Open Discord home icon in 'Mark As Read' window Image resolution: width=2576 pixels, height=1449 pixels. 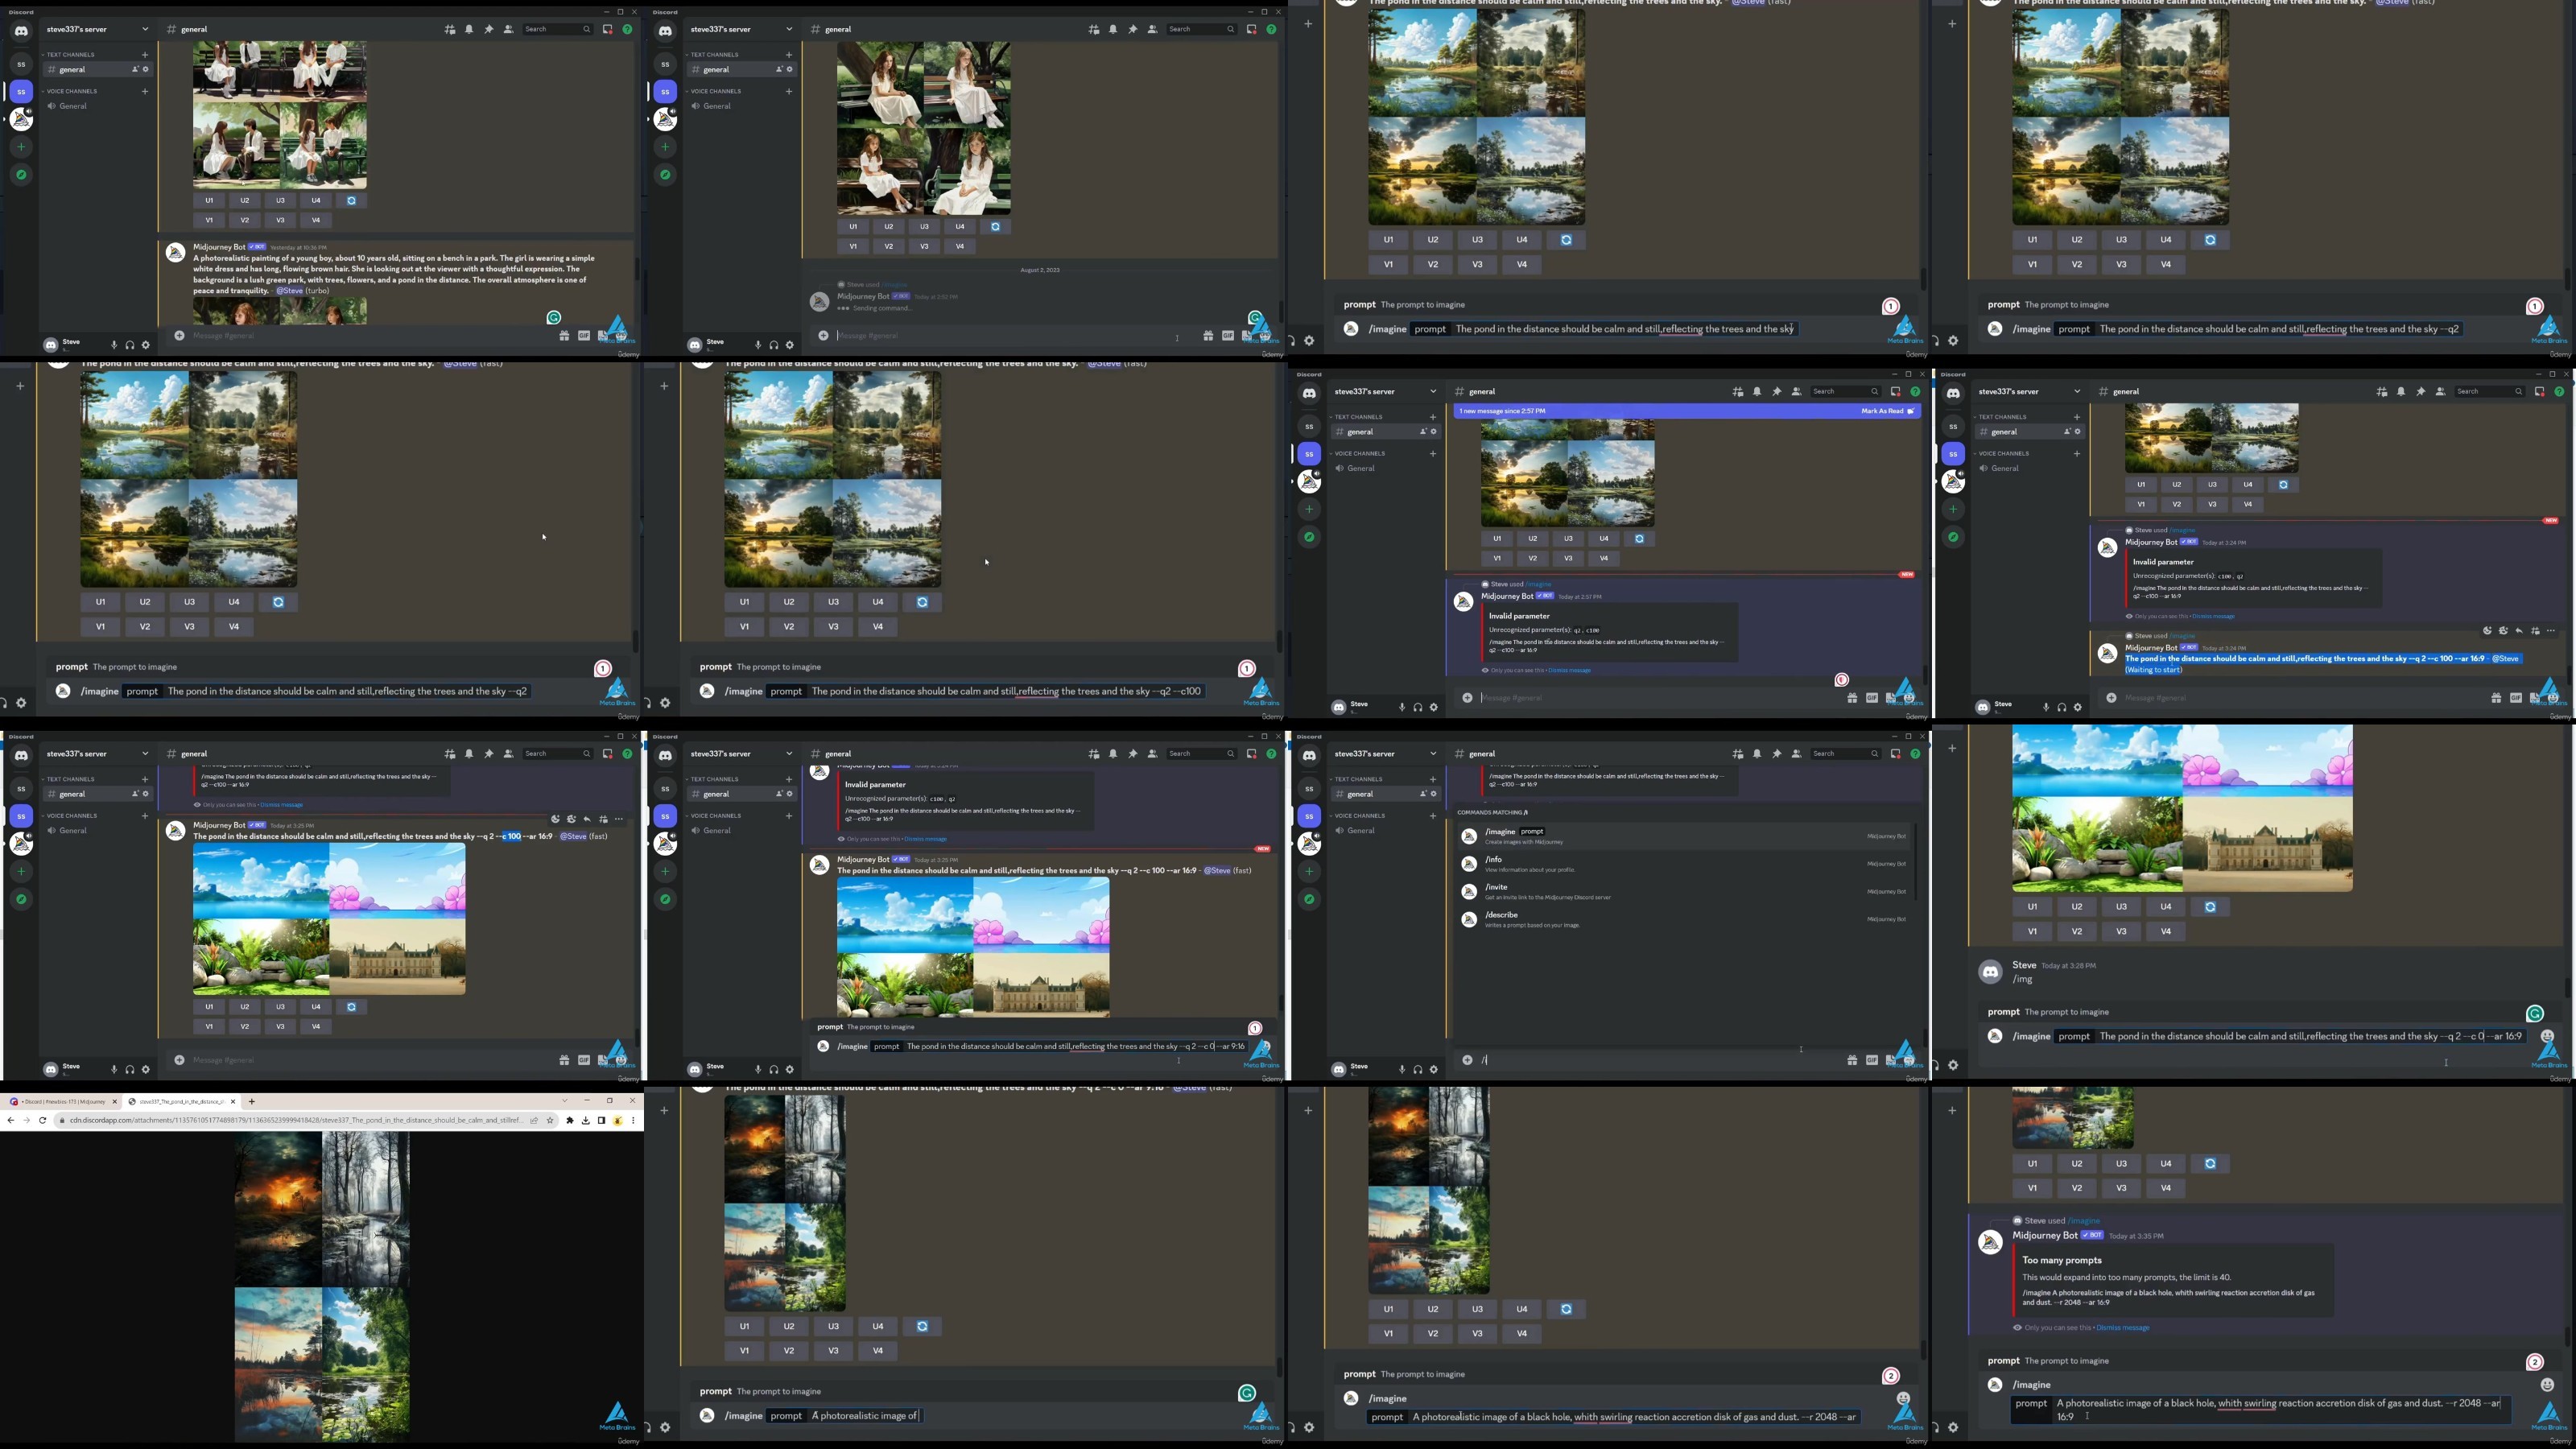tap(1309, 393)
